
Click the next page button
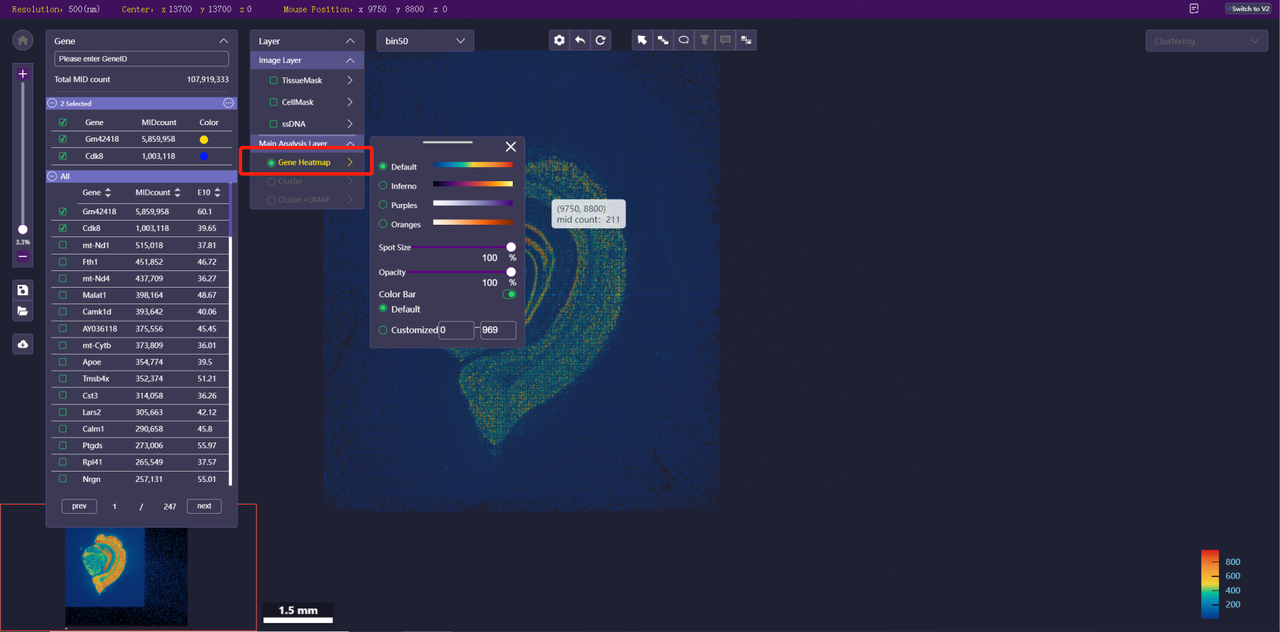[204, 506]
